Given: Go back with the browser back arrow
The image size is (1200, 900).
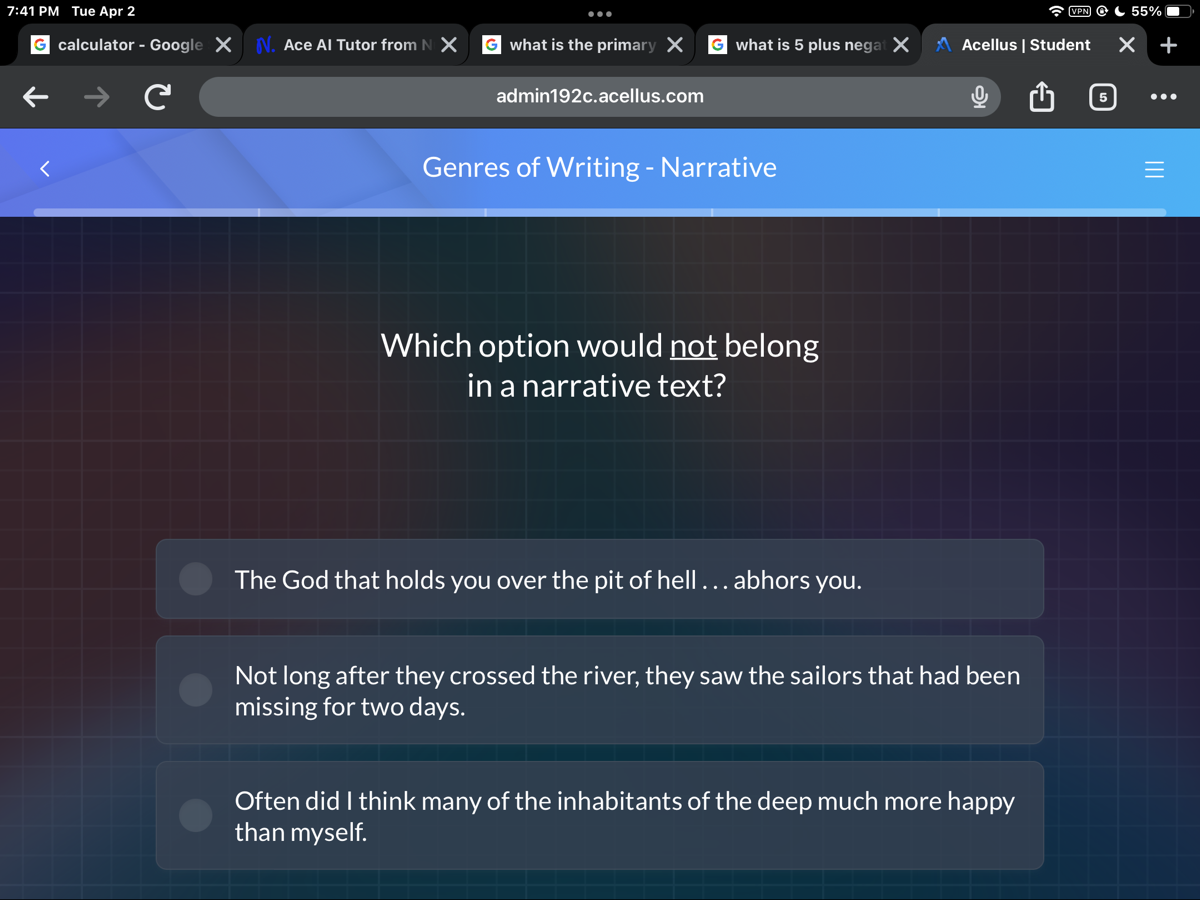Looking at the screenshot, I should coord(36,97).
